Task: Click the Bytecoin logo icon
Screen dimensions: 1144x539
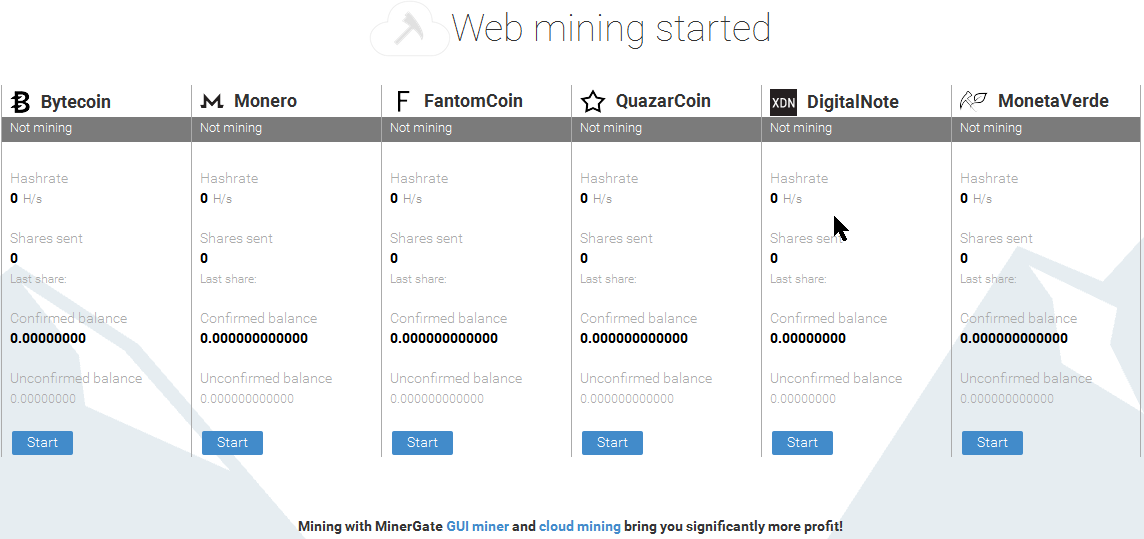Action: (x=20, y=101)
